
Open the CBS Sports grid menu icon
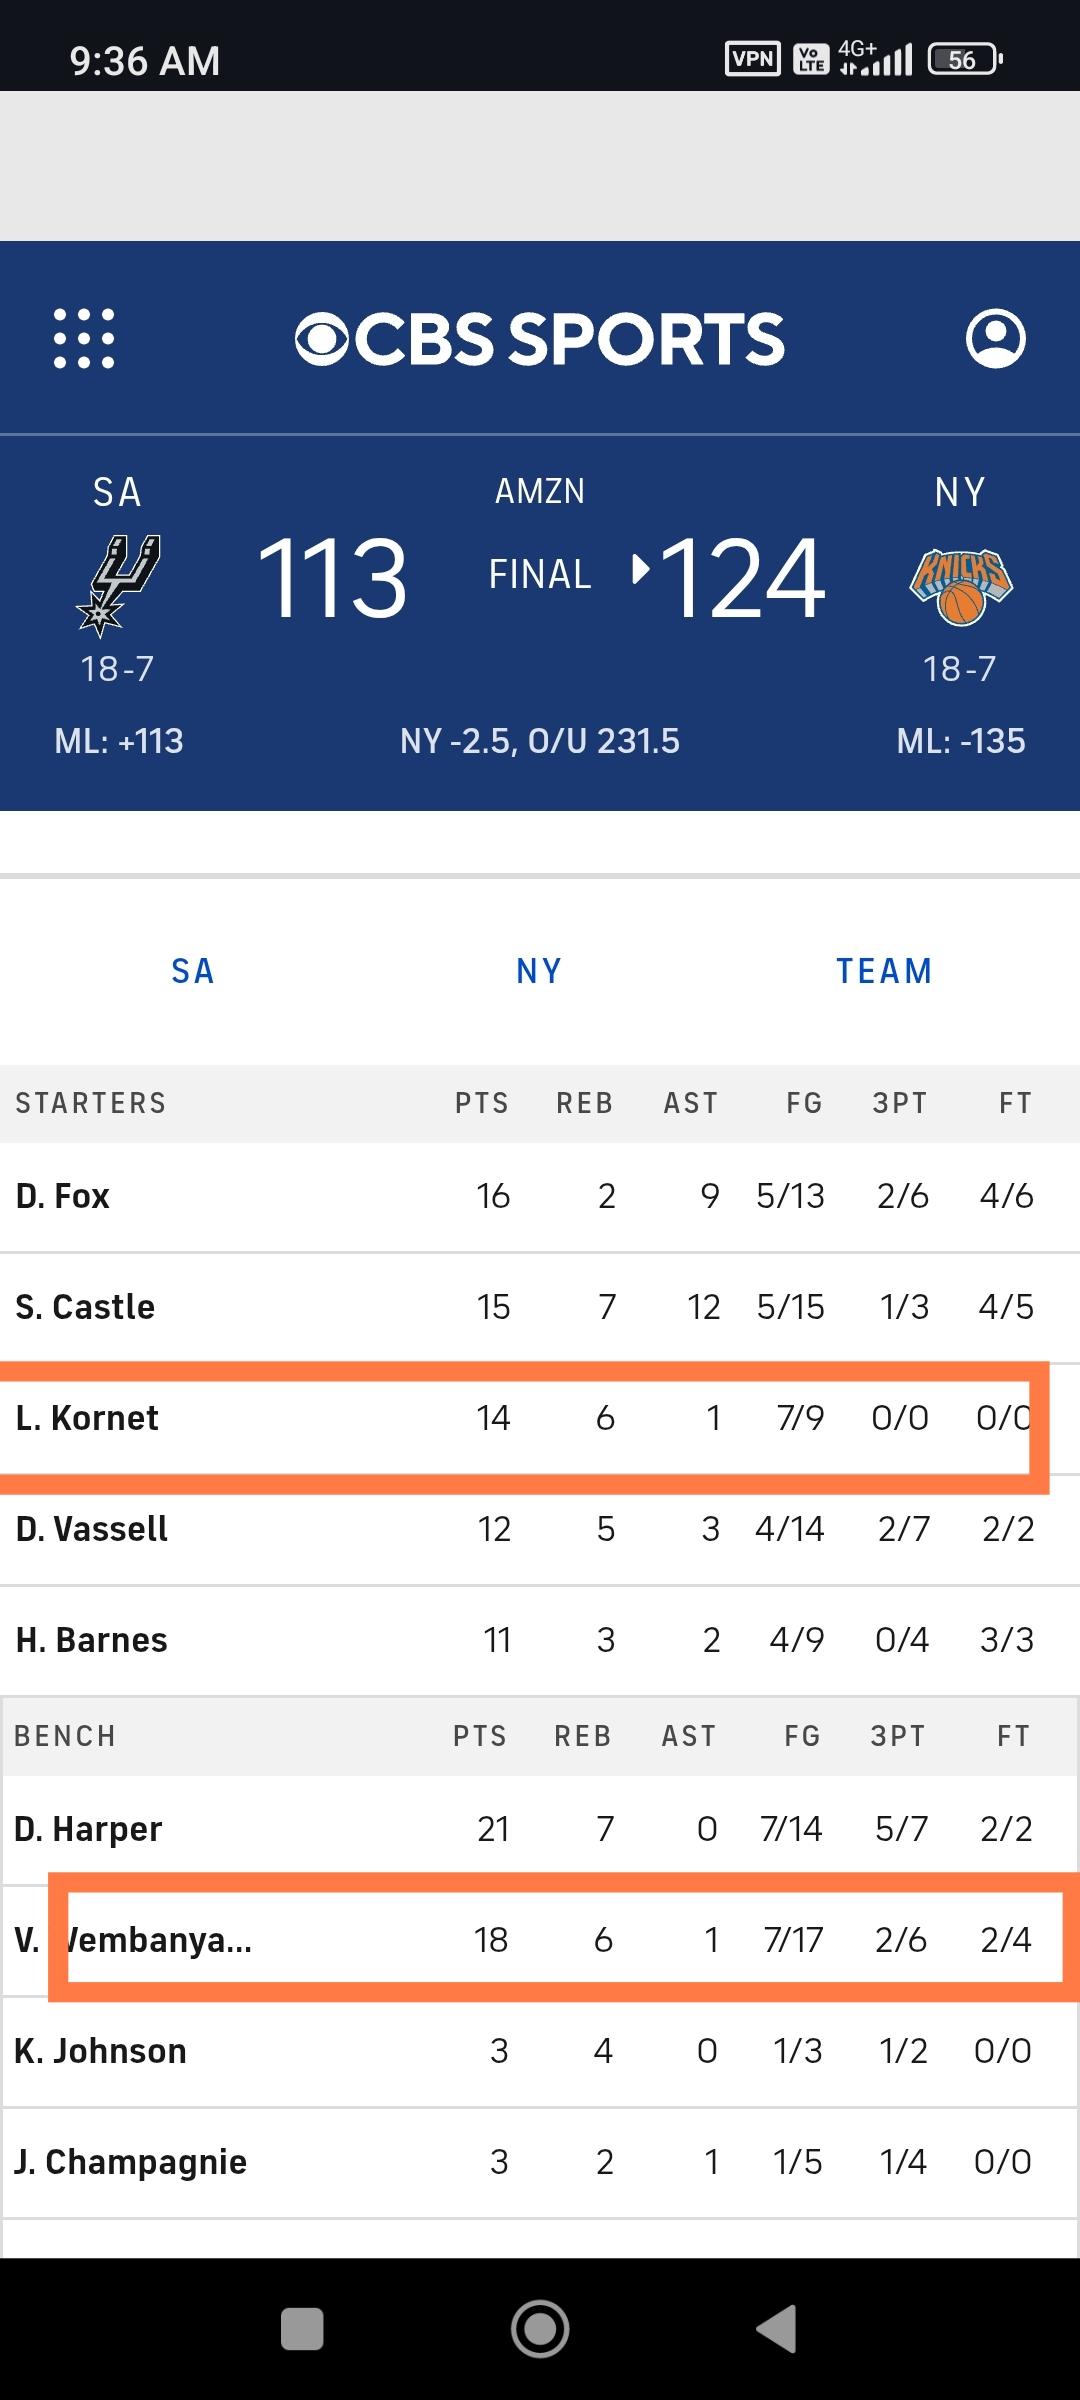tap(84, 338)
